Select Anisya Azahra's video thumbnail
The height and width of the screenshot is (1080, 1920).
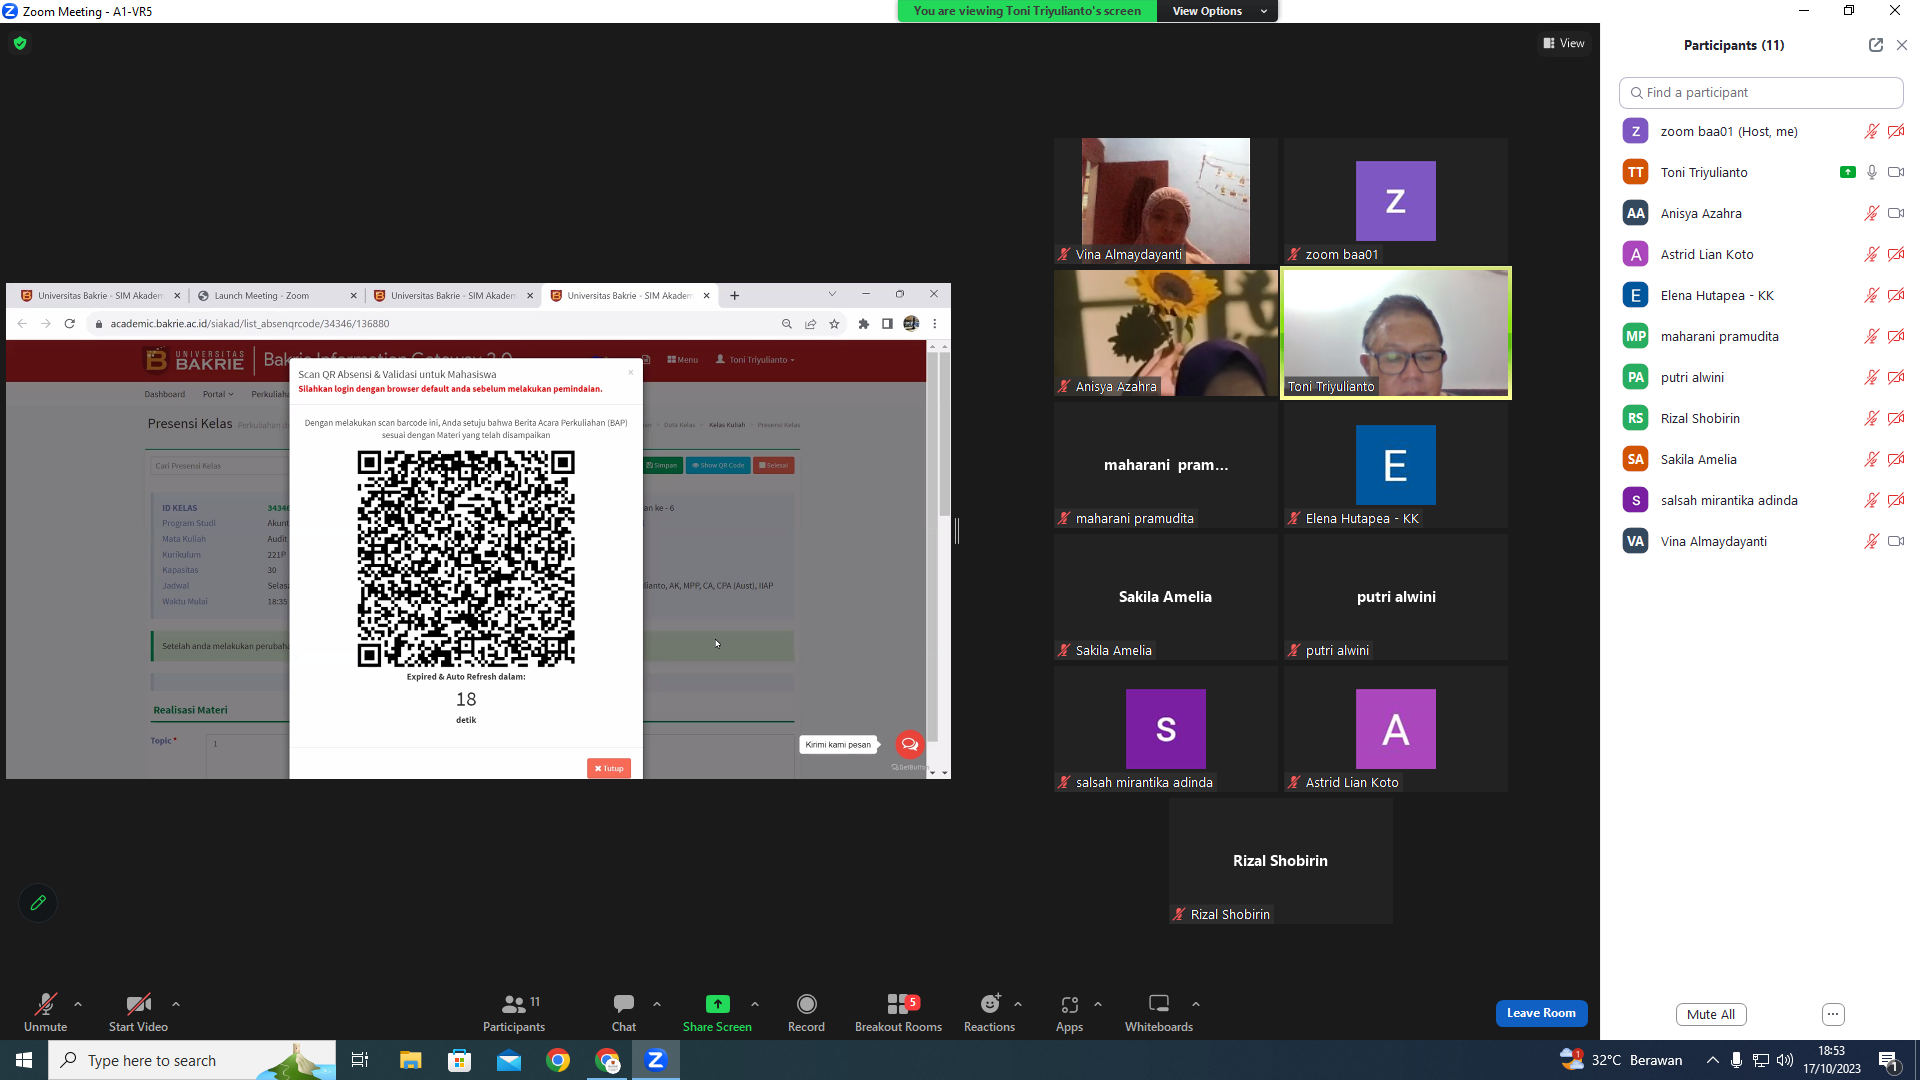click(x=1166, y=333)
